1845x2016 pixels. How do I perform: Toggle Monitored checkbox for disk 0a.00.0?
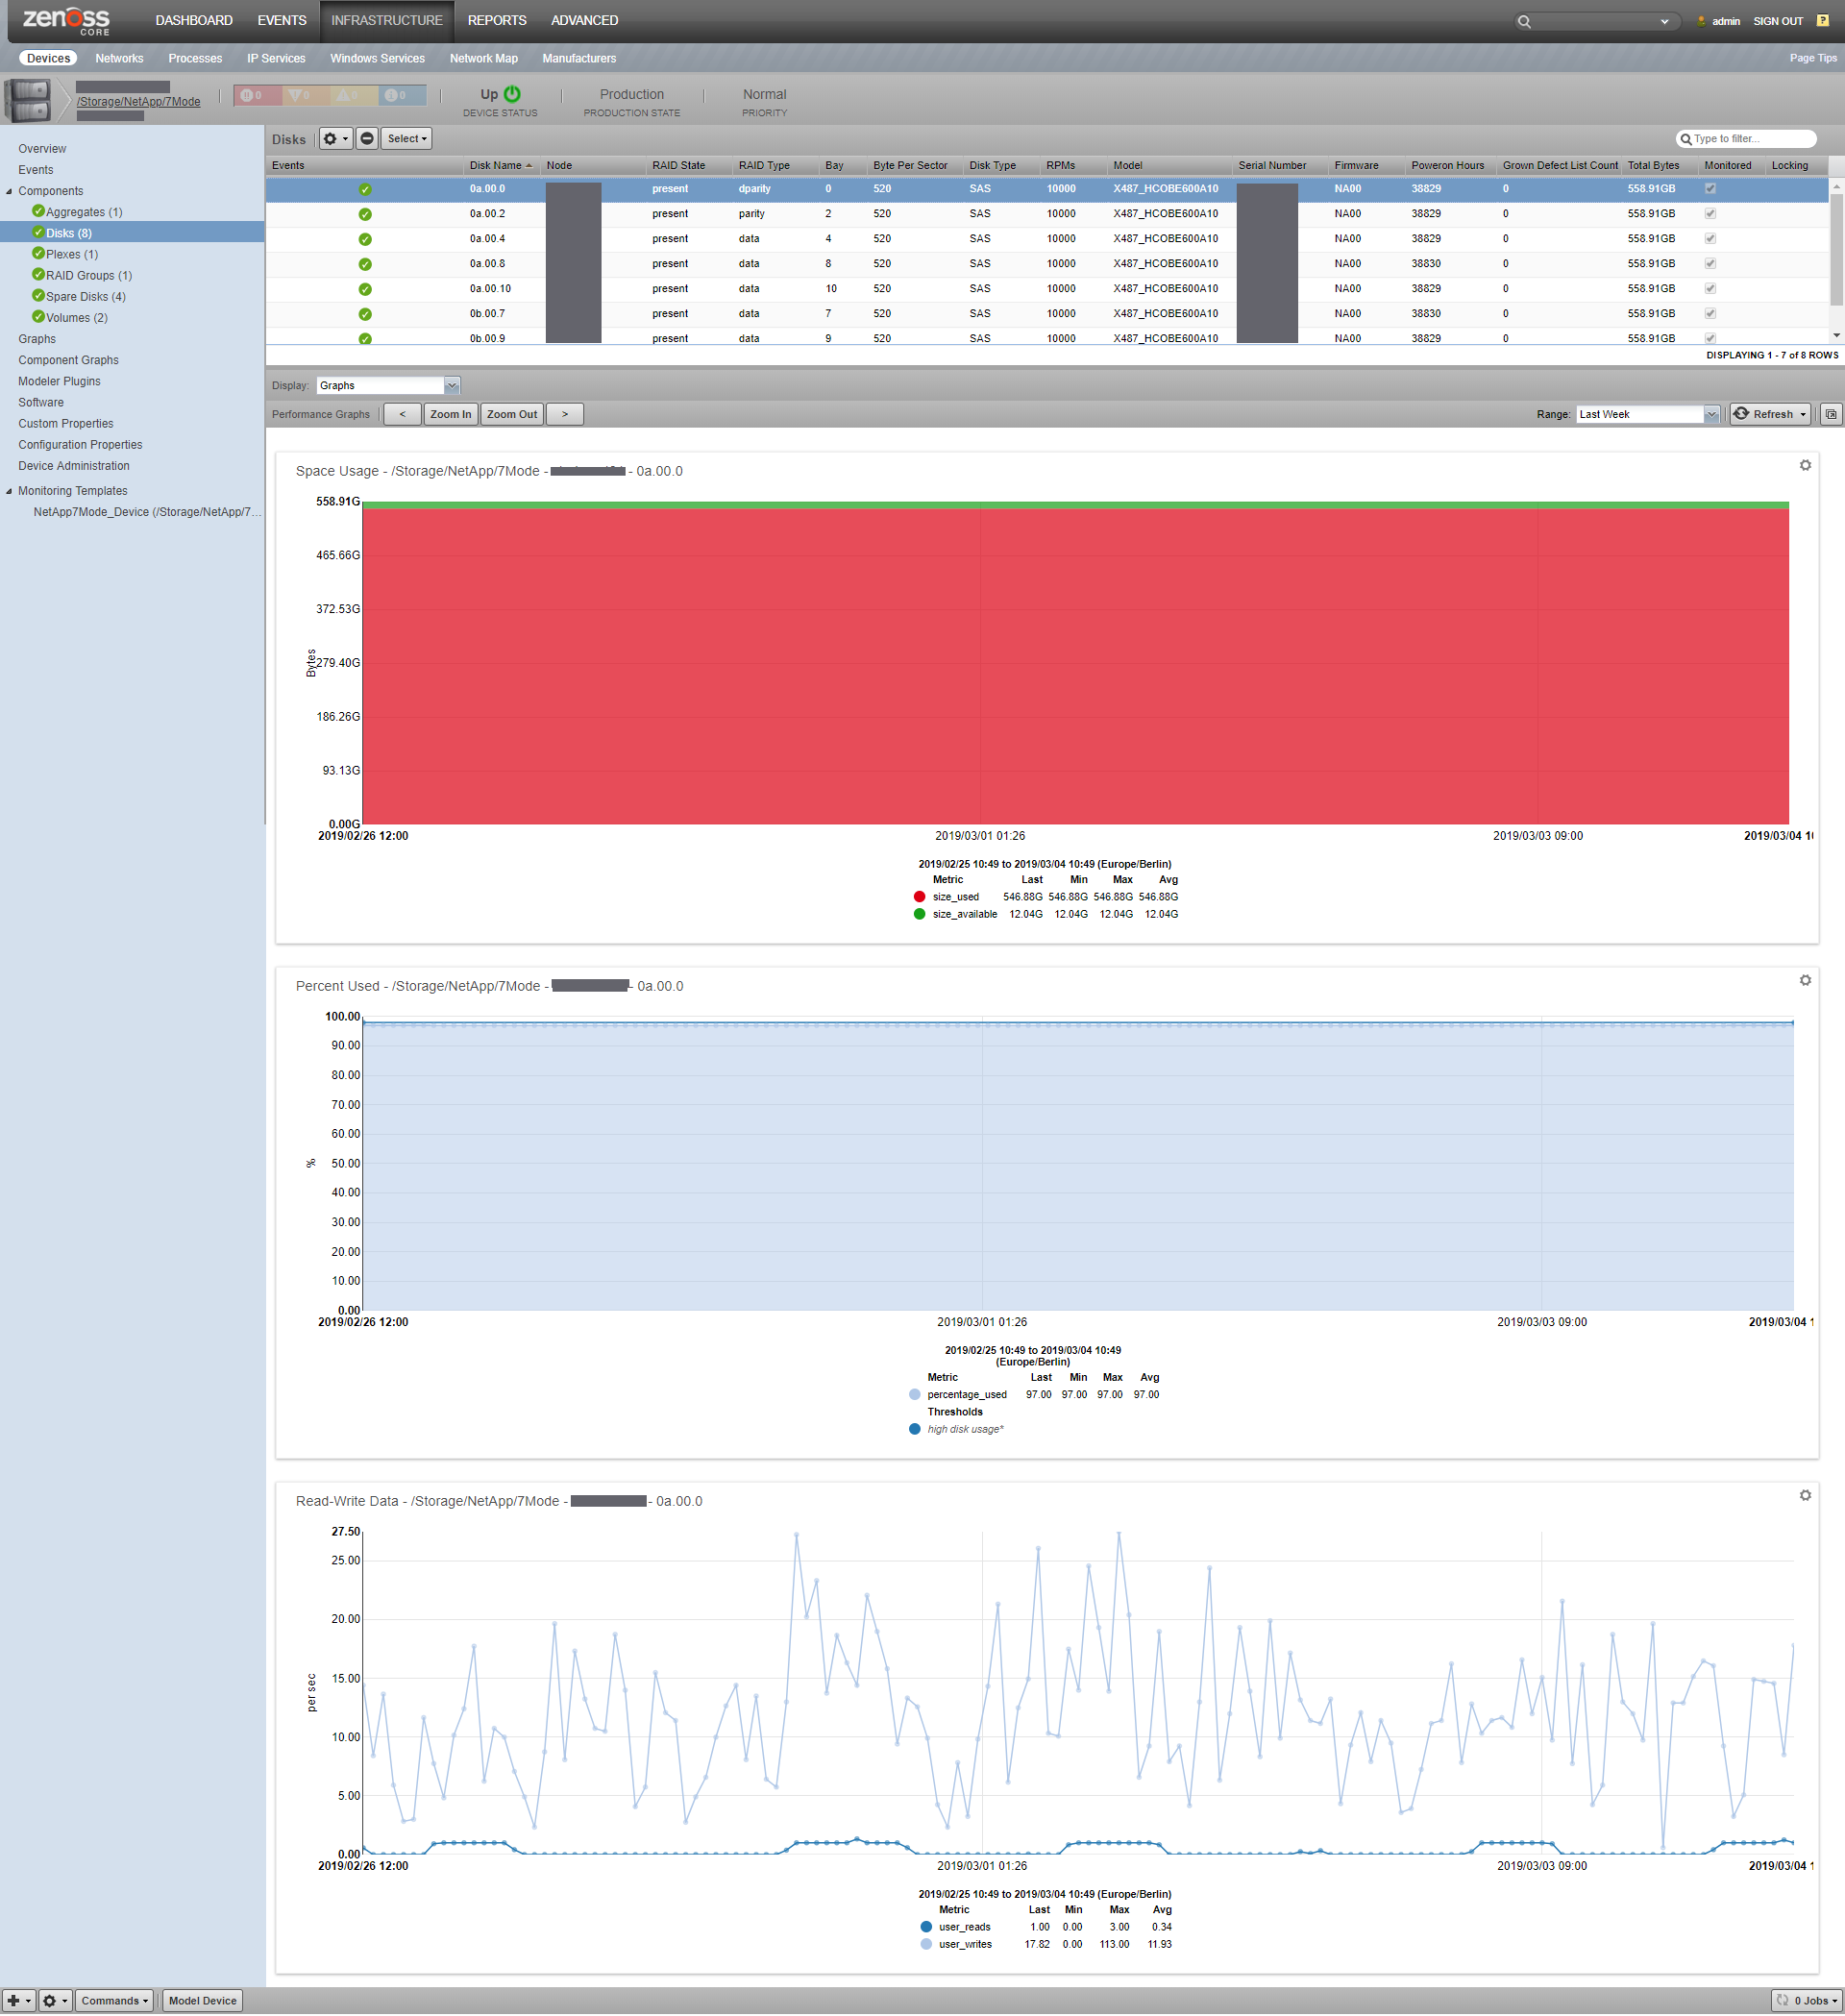(x=1710, y=188)
